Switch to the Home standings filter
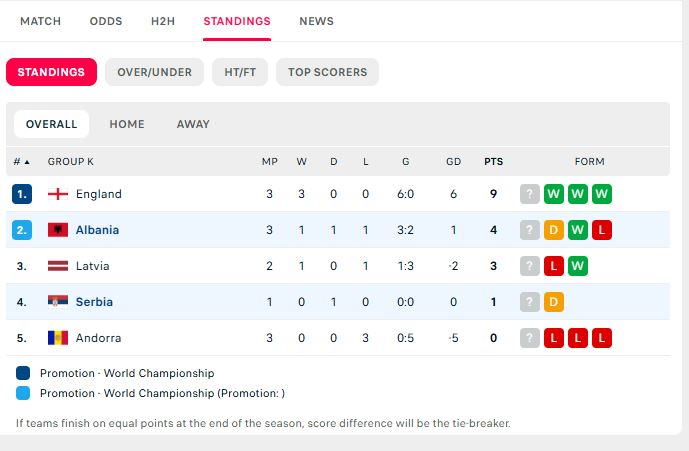Screen dimensions: 689x451 [127, 124]
